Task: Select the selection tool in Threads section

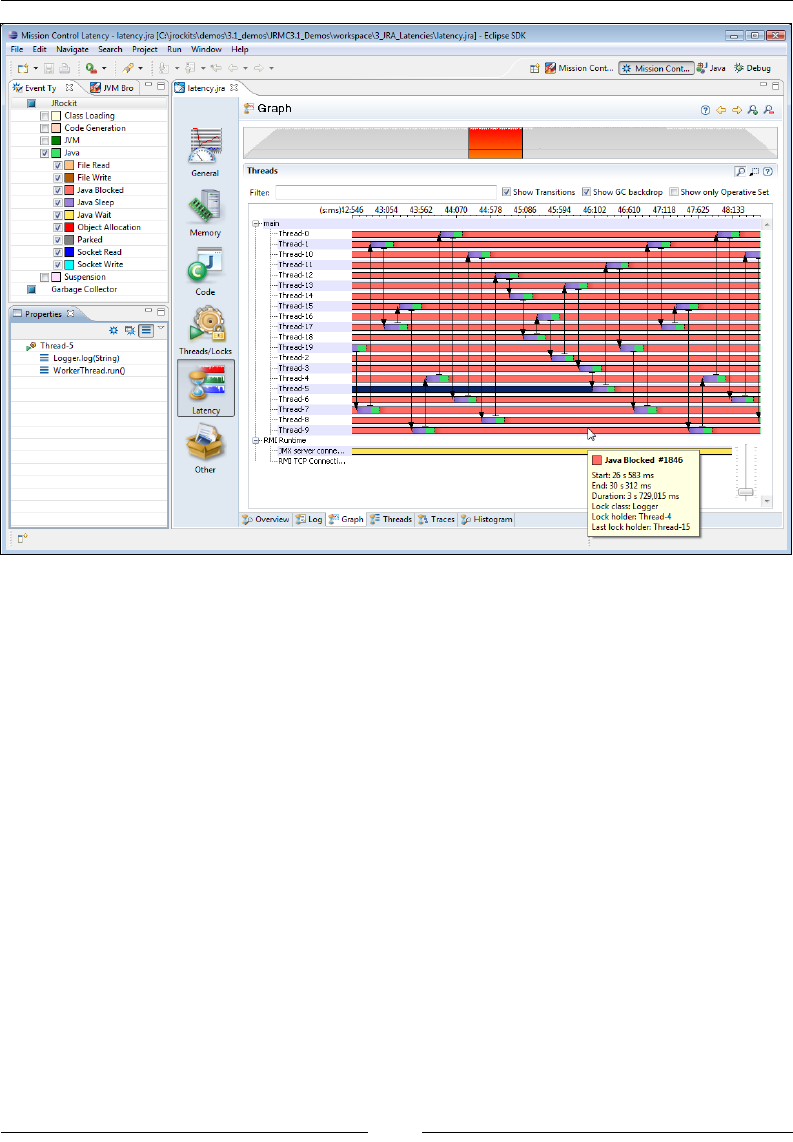Action: point(754,171)
